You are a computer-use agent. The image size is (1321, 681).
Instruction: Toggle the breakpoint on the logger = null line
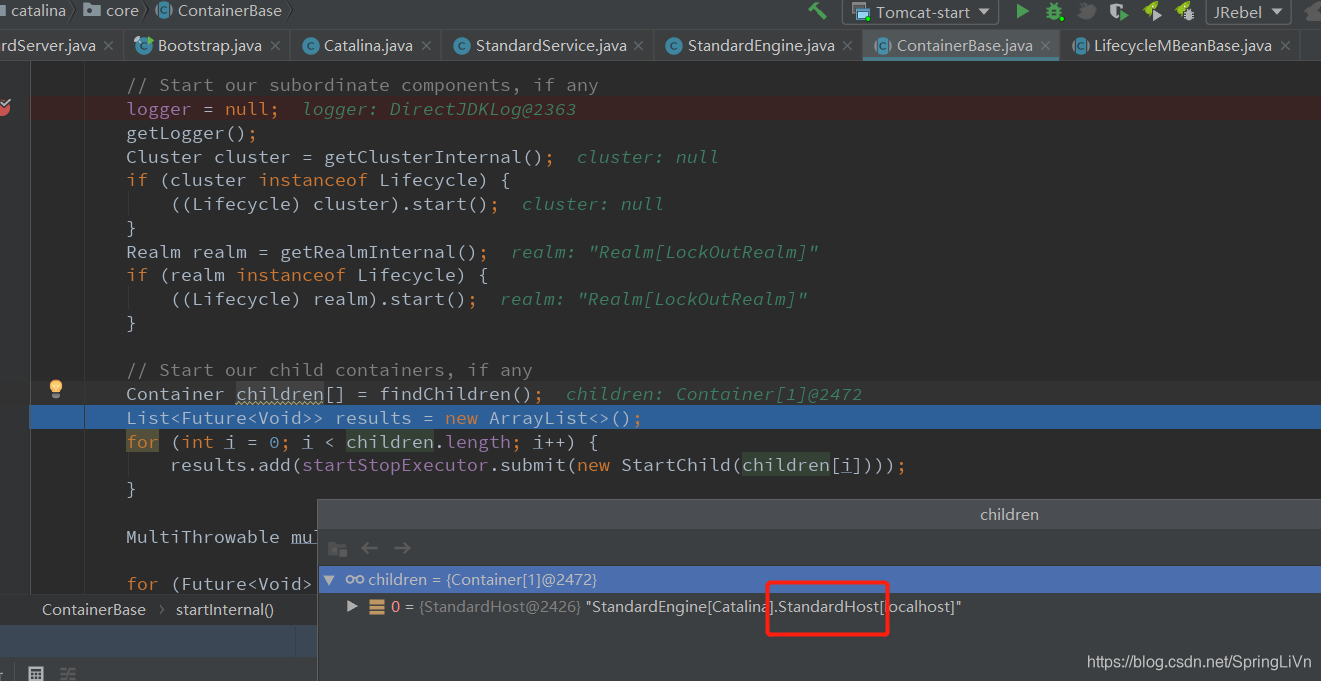(x=5, y=108)
